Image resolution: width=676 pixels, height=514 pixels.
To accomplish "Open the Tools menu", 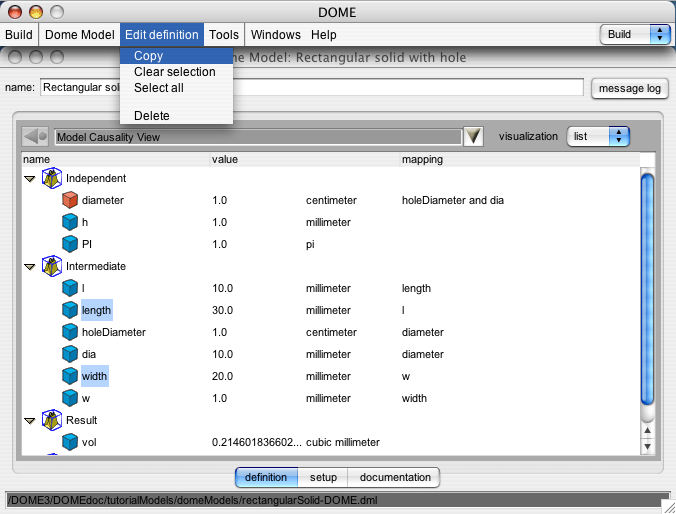I will pyautogui.click(x=224, y=34).
